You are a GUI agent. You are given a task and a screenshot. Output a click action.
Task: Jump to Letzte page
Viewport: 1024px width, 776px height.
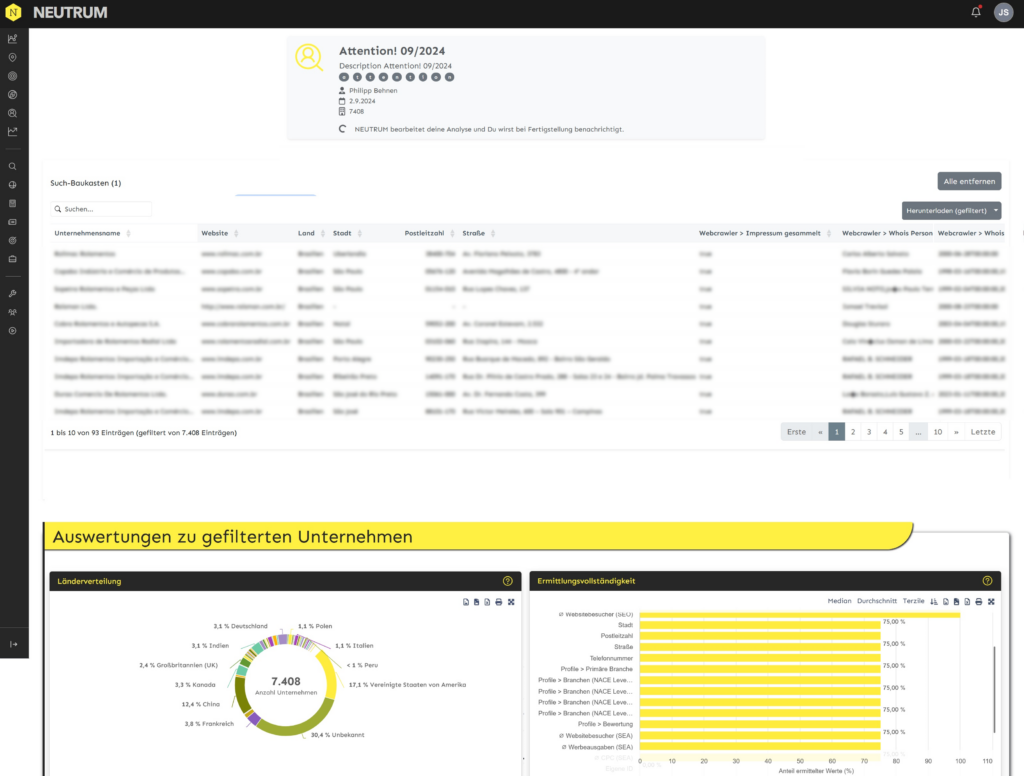pyautogui.click(x=983, y=432)
